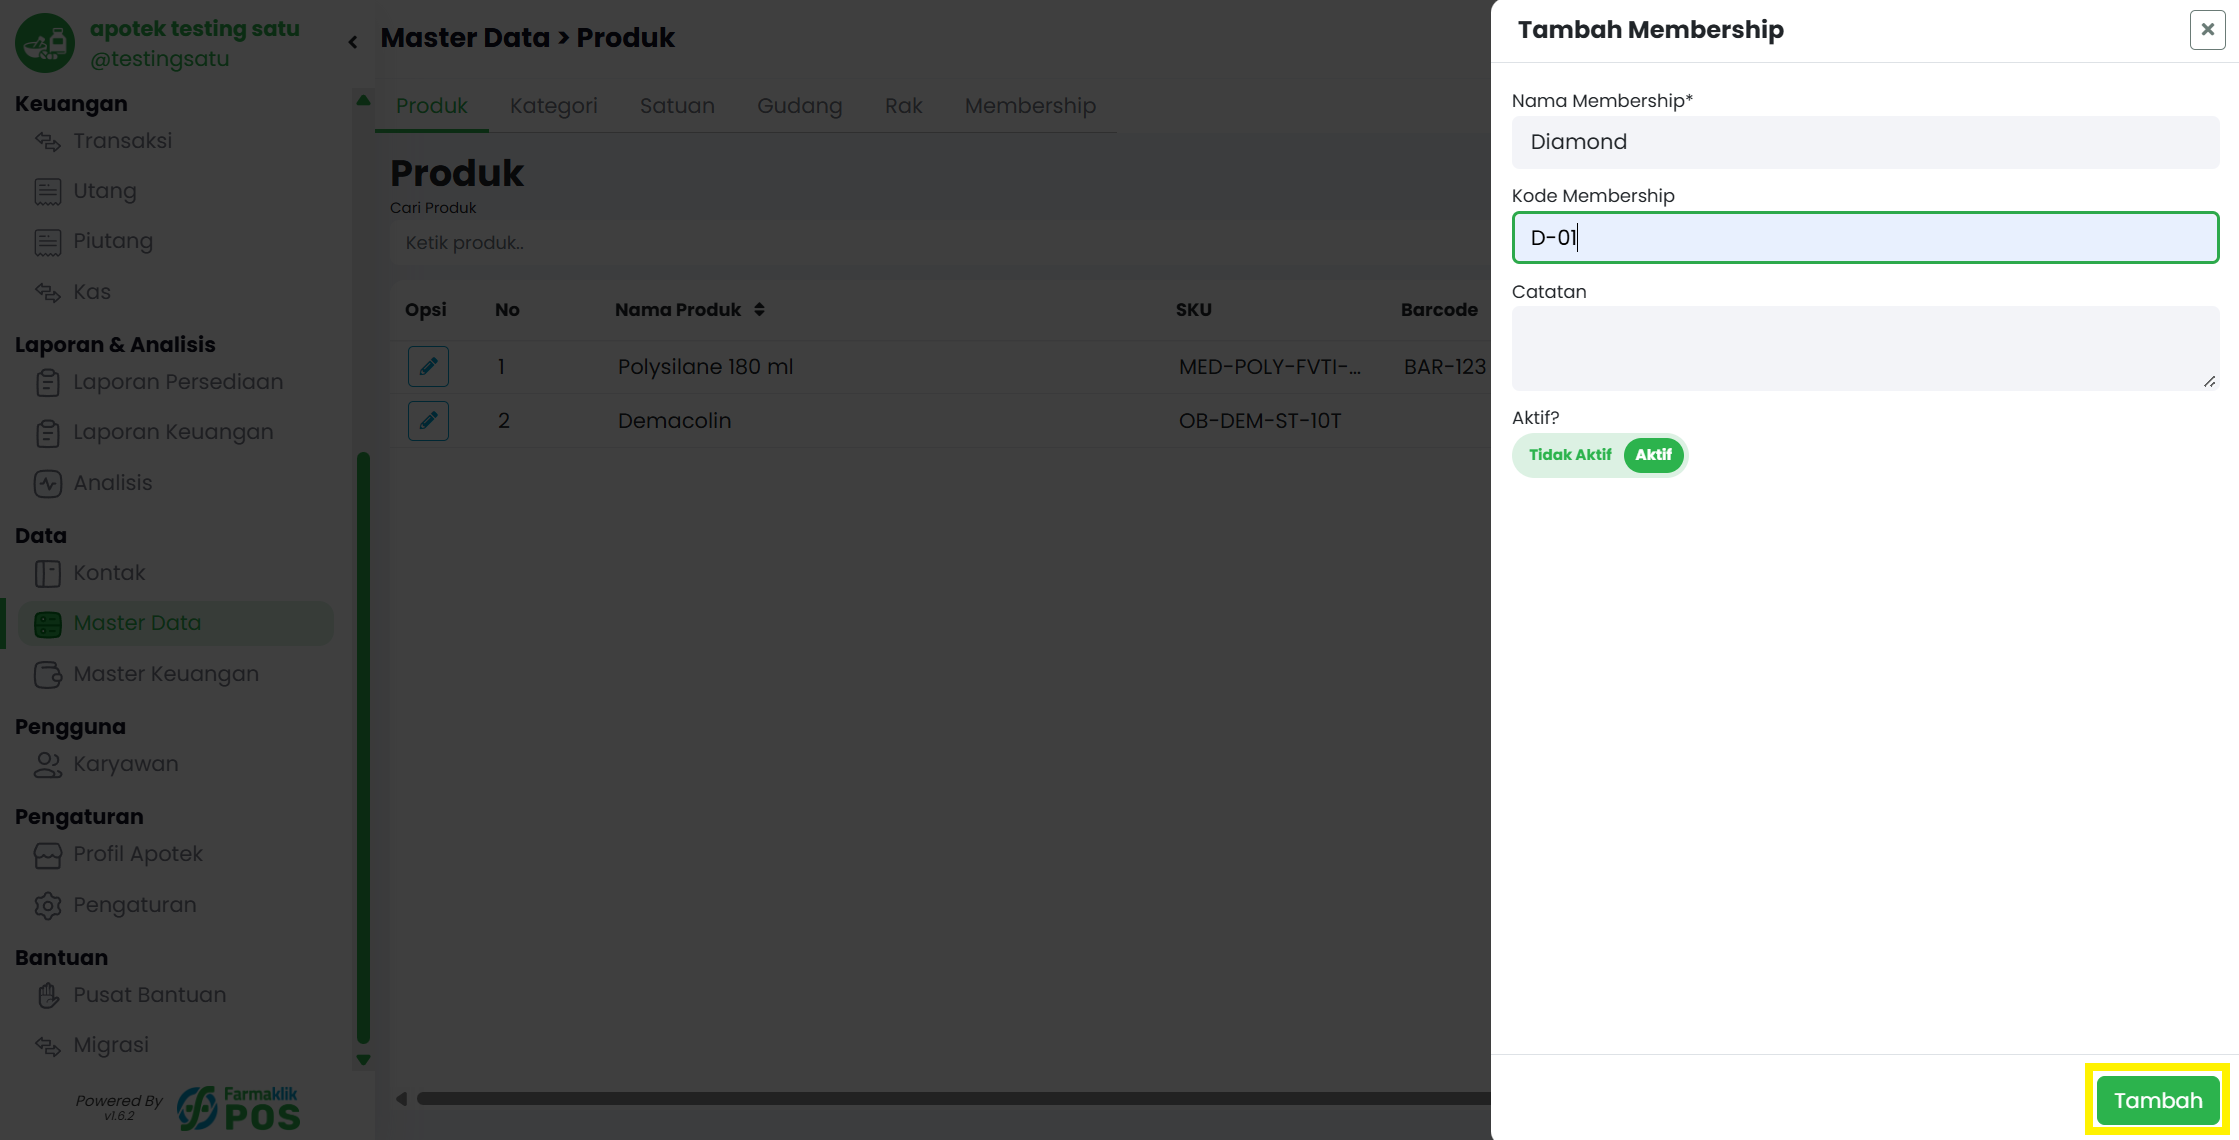This screenshot has width=2239, height=1140.
Task: Click the Master Data icon
Action: pos(47,623)
